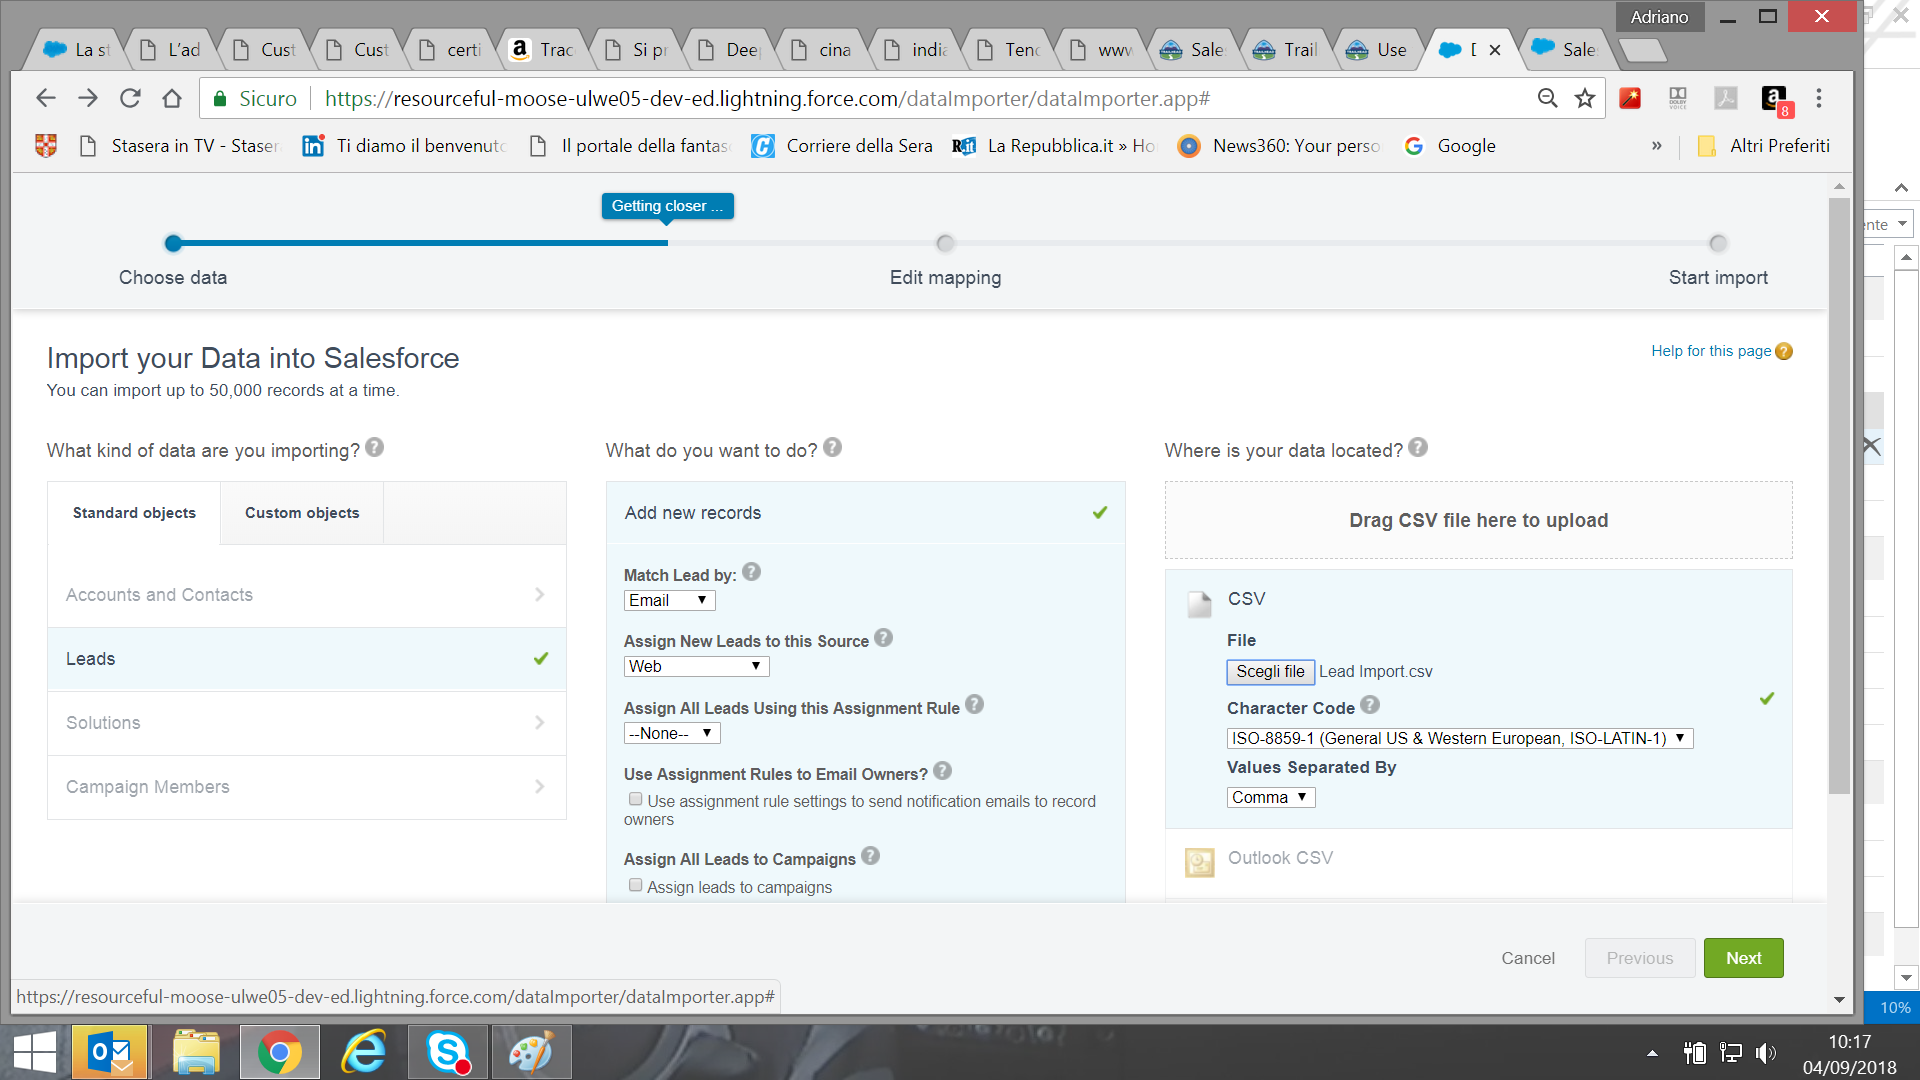1920x1080 pixels.
Task: Reload the page in Chrome
Action: pos(130,98)
